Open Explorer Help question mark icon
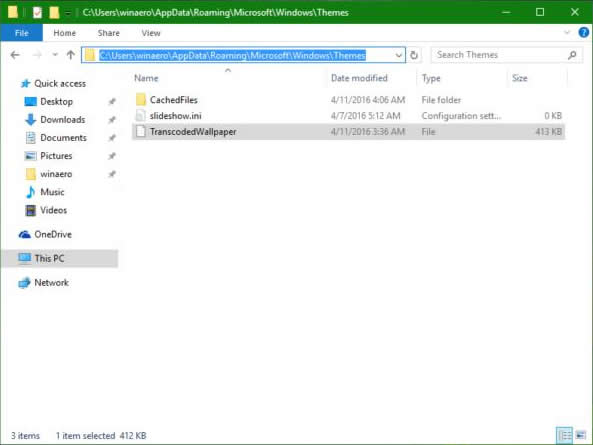The height and width of the screenshot is (445, 593). 584,33
